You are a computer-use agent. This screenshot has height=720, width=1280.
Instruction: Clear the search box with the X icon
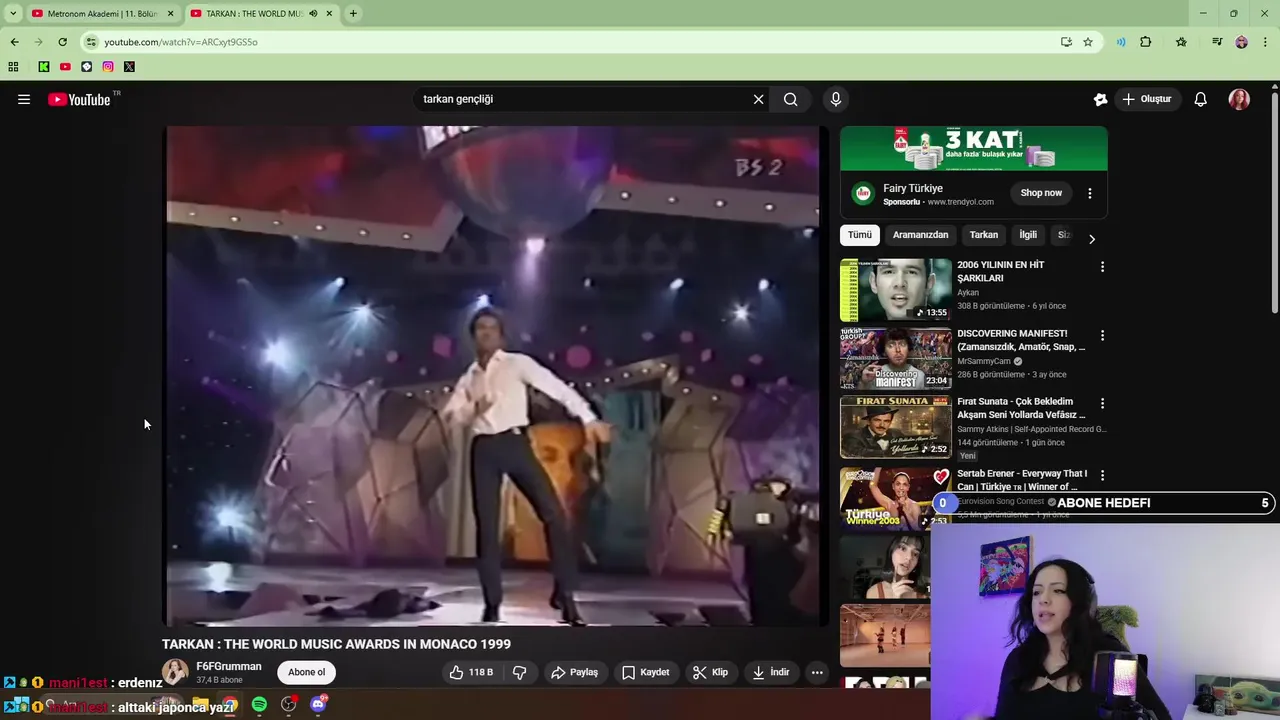point(758,99)
